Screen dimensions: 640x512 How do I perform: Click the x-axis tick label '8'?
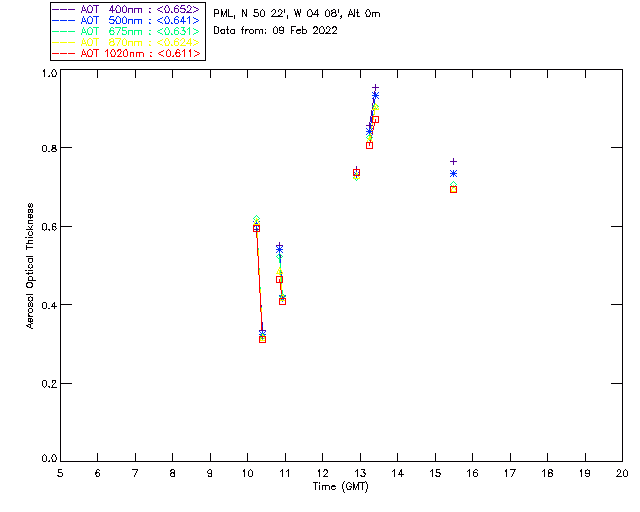[x=173, y=473]
